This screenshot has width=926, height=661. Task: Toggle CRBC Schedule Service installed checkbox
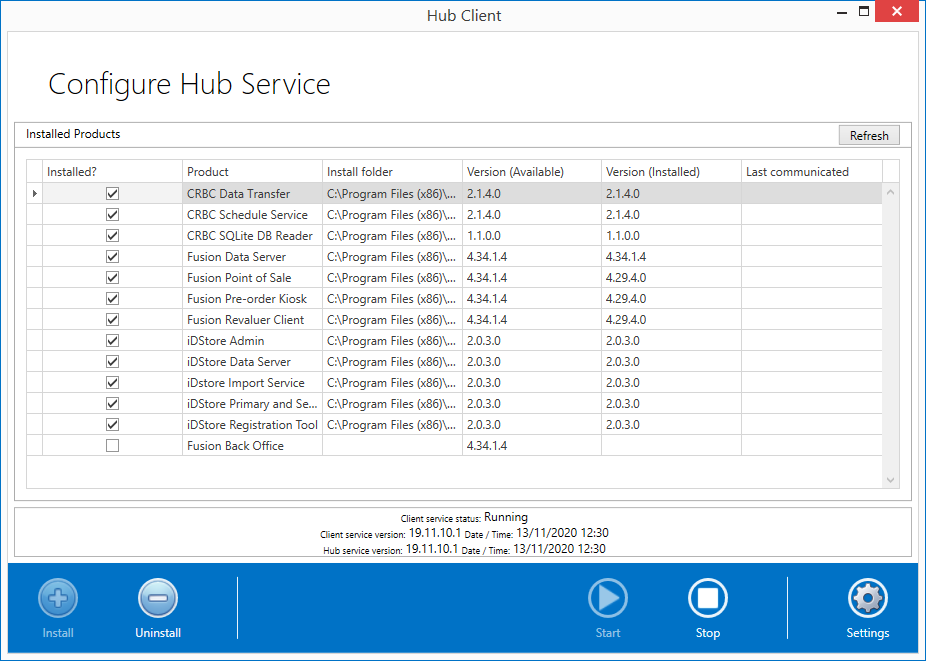tap(112, 214)
